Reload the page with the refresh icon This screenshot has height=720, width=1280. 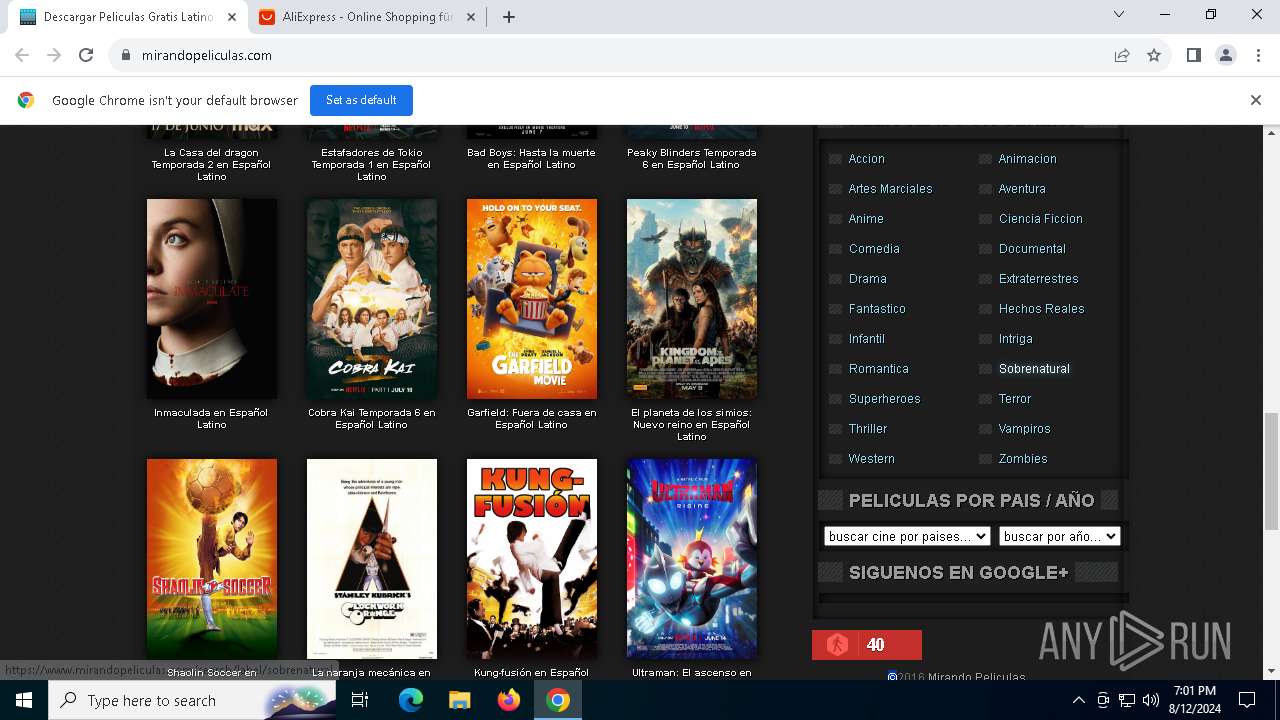pyautogui.click(x=86, y=55)
